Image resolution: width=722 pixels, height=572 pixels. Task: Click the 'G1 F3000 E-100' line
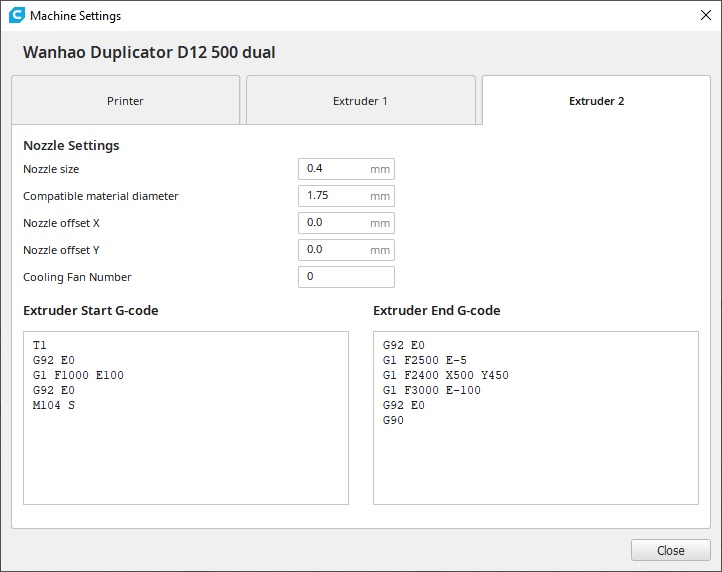click(431, 390)
